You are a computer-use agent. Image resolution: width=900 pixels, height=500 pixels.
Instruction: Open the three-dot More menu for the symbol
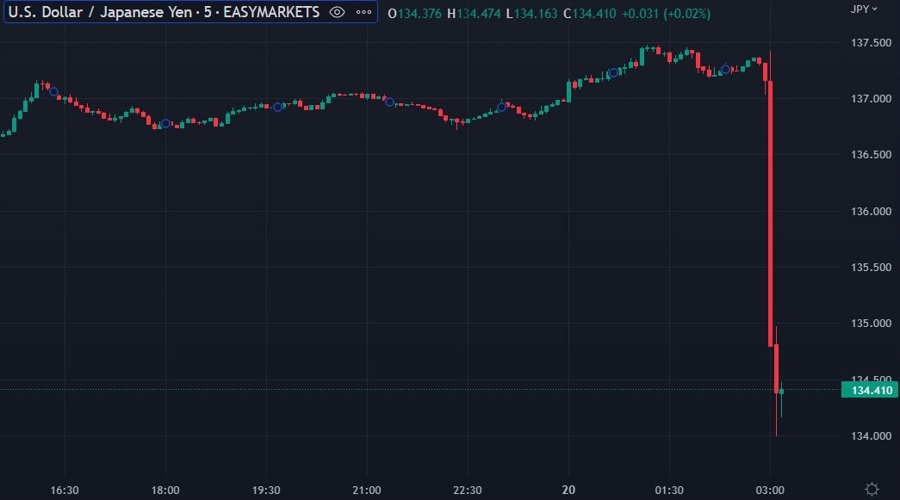364,12
